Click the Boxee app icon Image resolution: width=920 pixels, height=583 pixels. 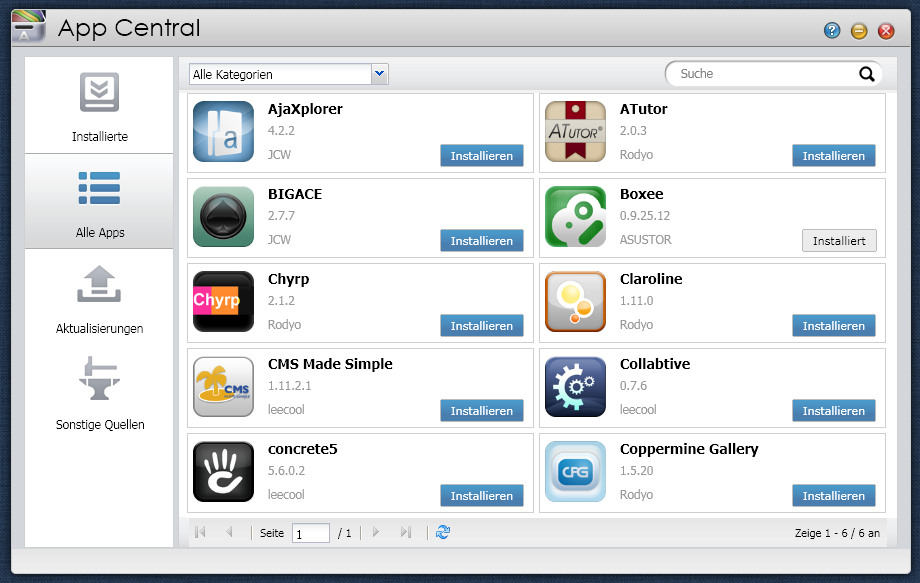click(575, 216)
